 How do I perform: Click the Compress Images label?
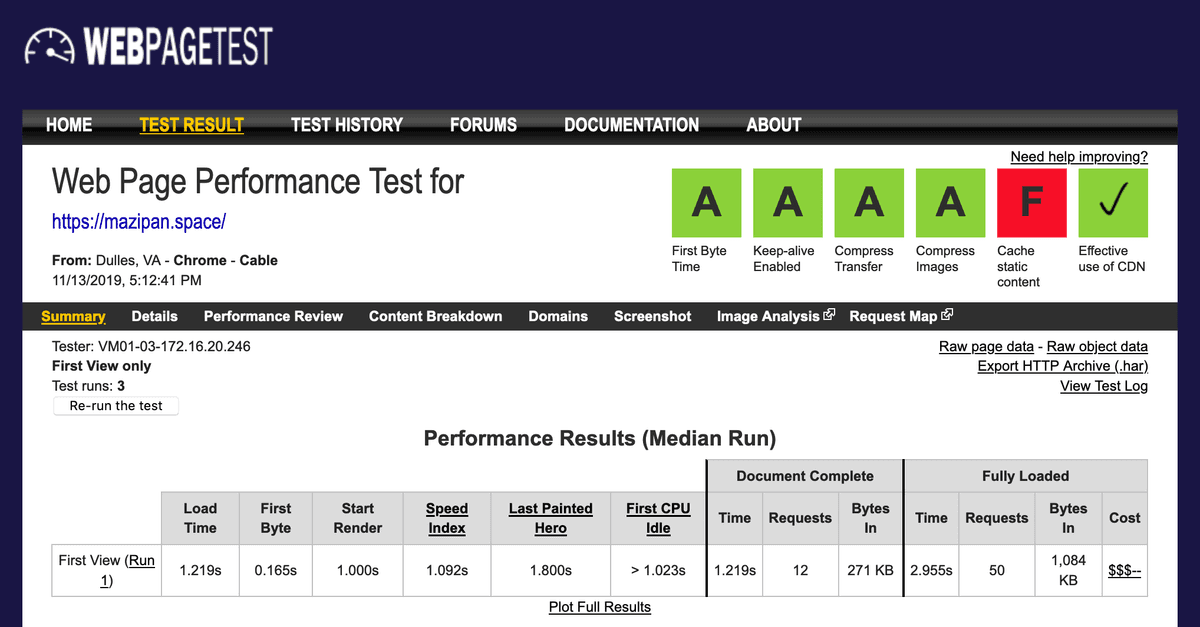[945, 259]
